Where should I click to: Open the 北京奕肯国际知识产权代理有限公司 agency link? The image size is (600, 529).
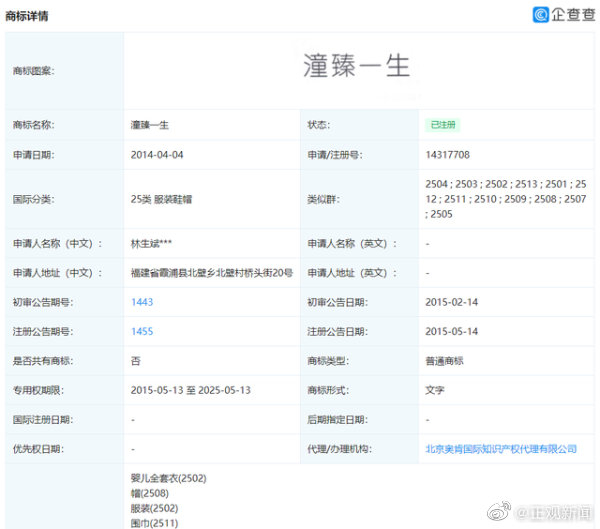(501, 449)
